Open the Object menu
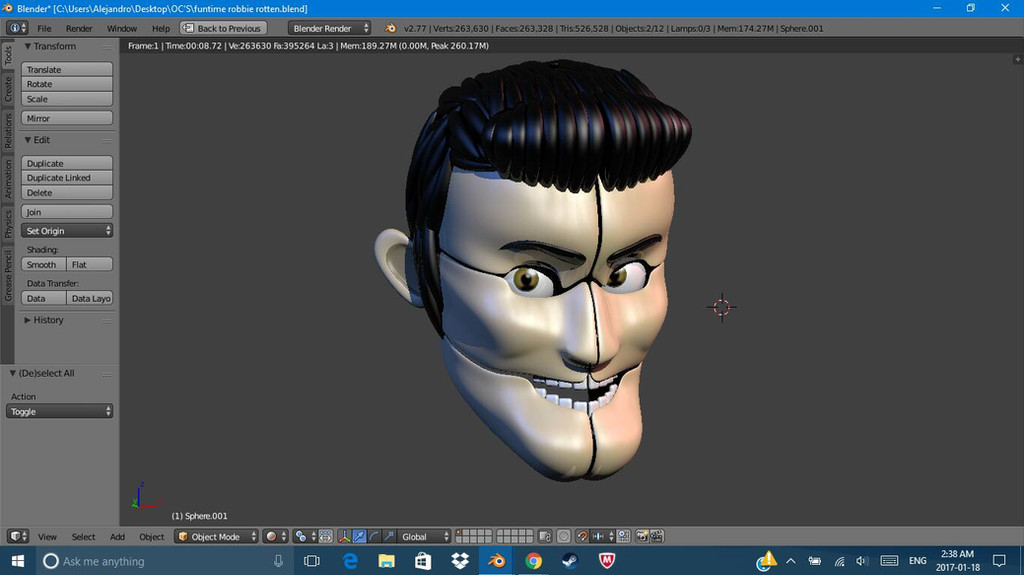This screenshot has width=1024, height=575. [x=152, y=536]
